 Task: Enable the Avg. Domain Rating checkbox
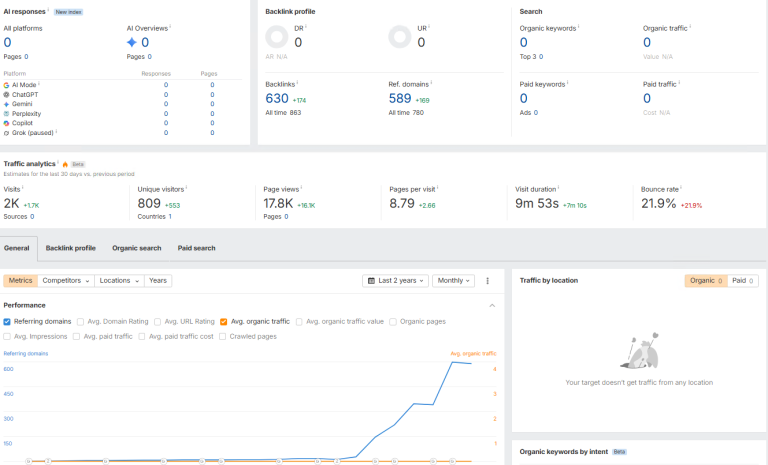pyautogui.click(x=80, y=322)
